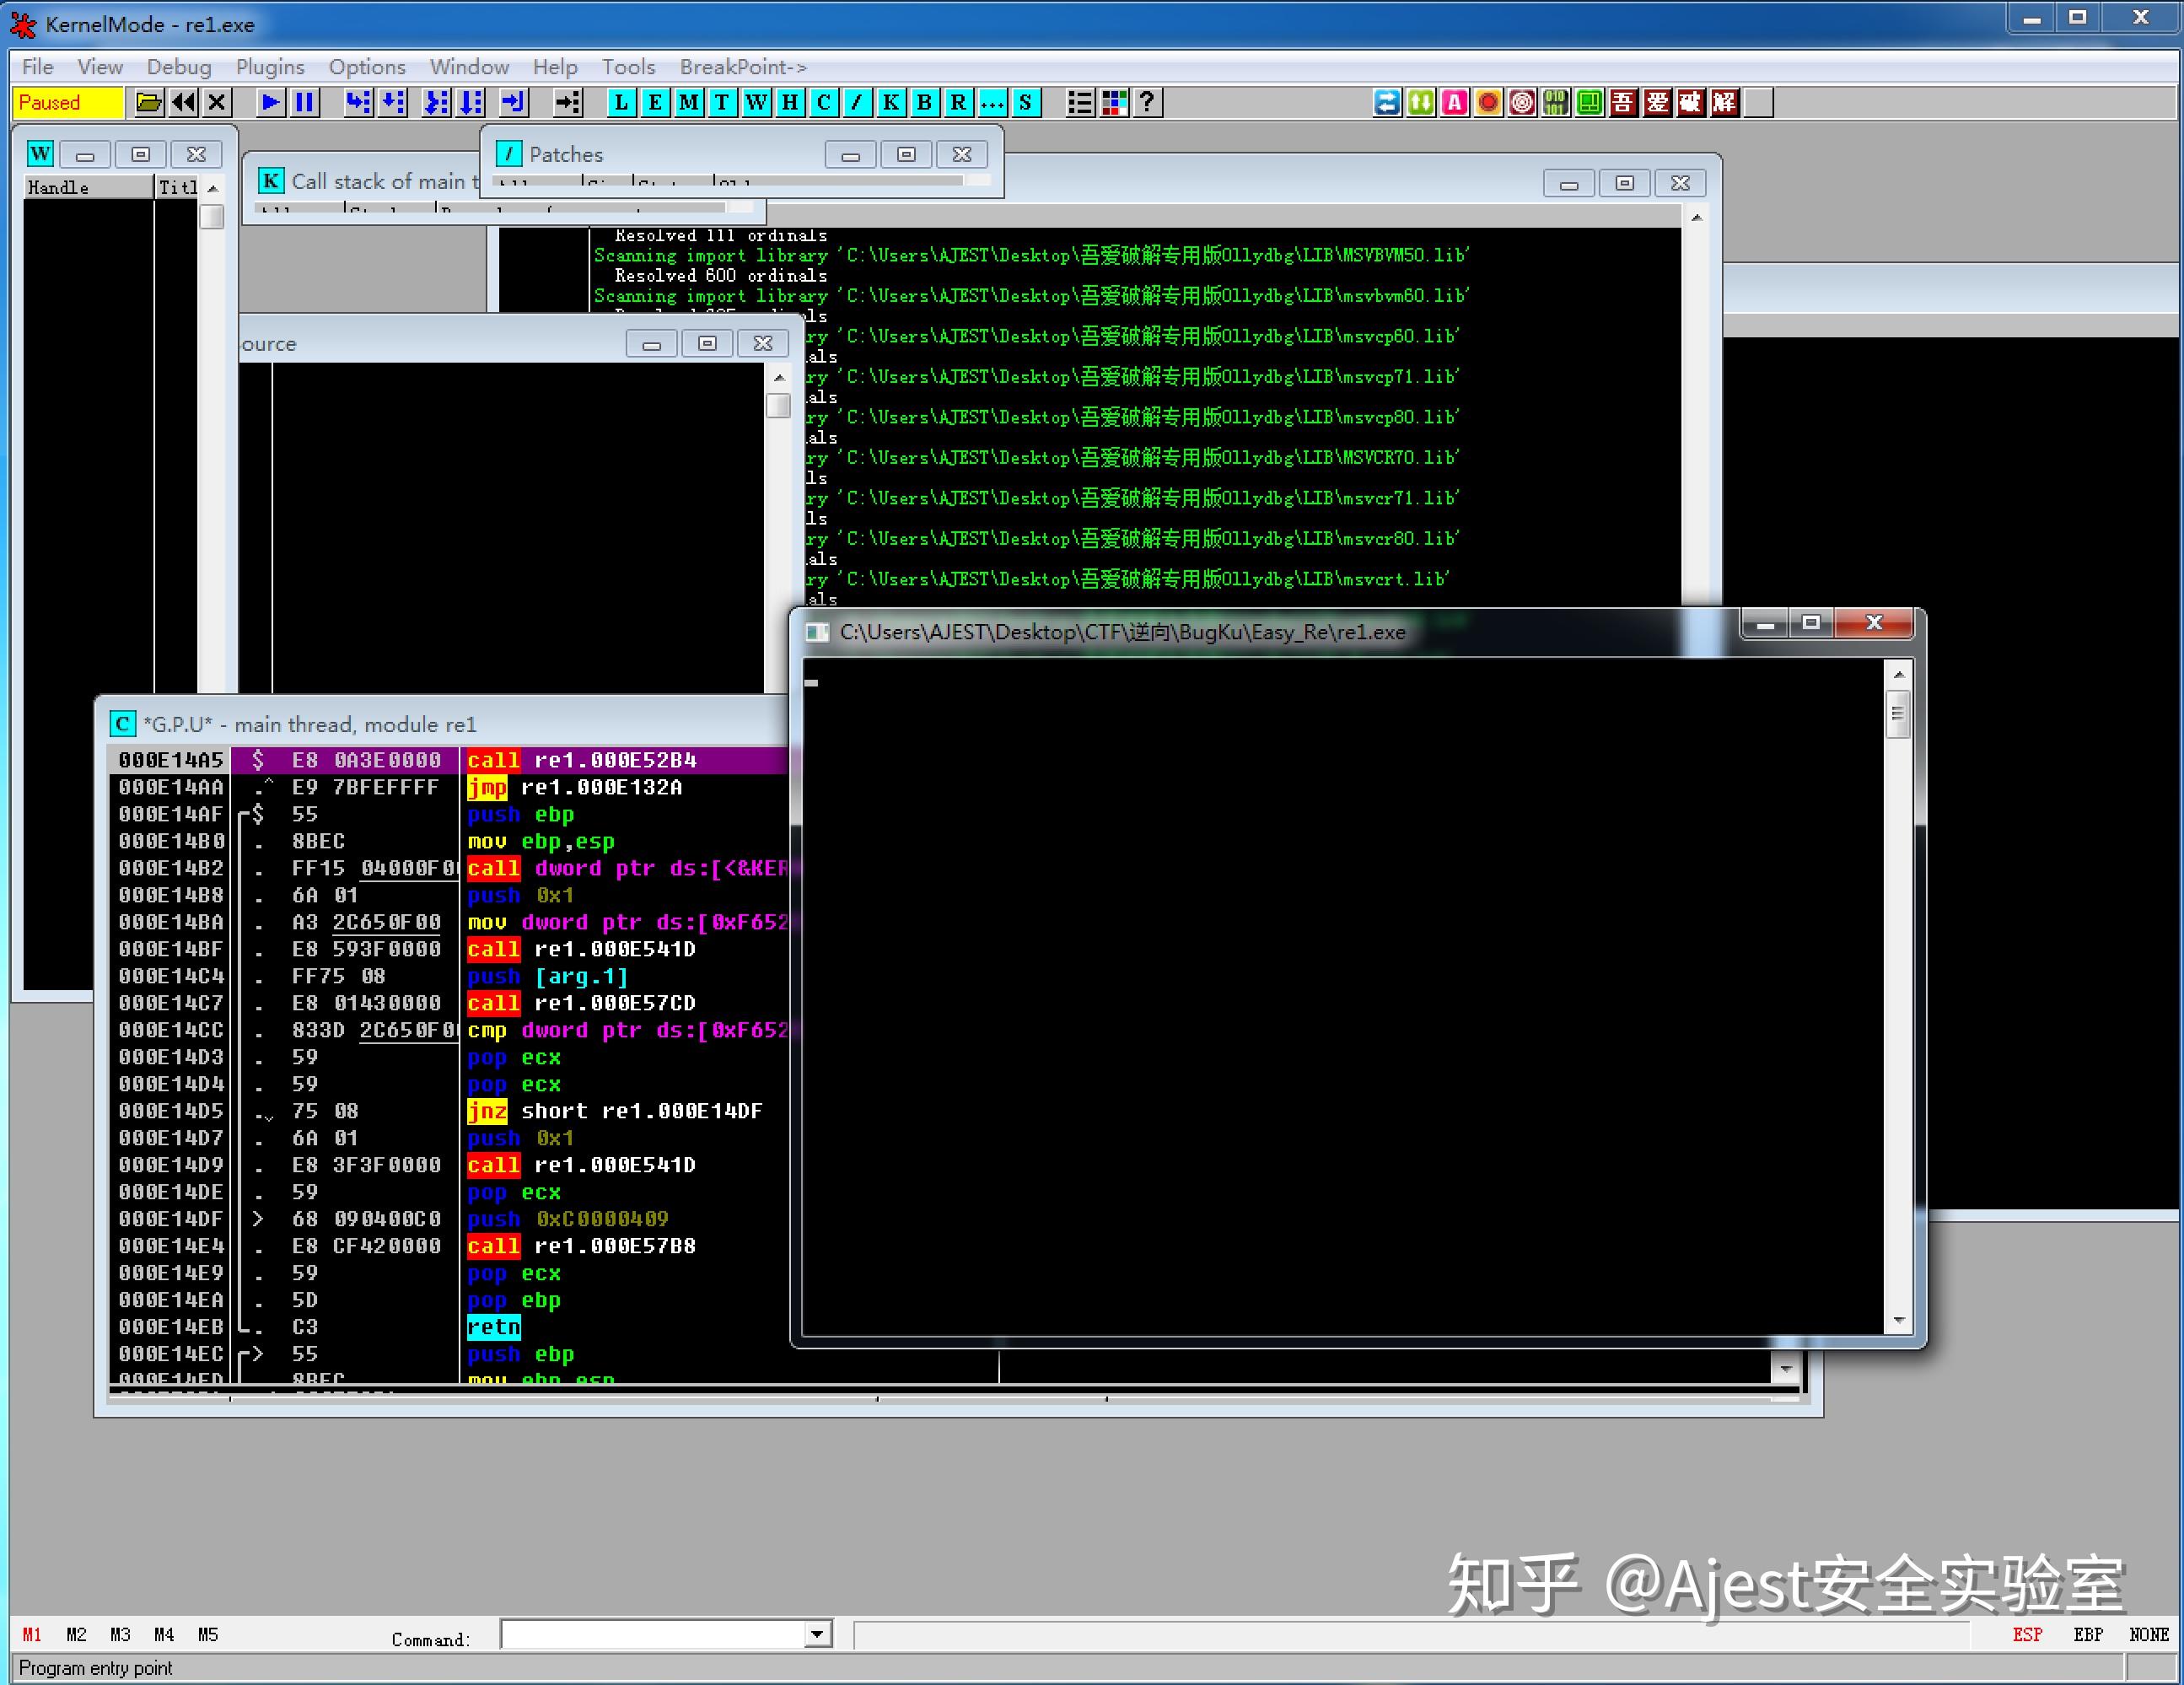This screenshot has height=1685, width=2184.
Task: Click the Open file folder icon
Action: click(x=149, y=102)
